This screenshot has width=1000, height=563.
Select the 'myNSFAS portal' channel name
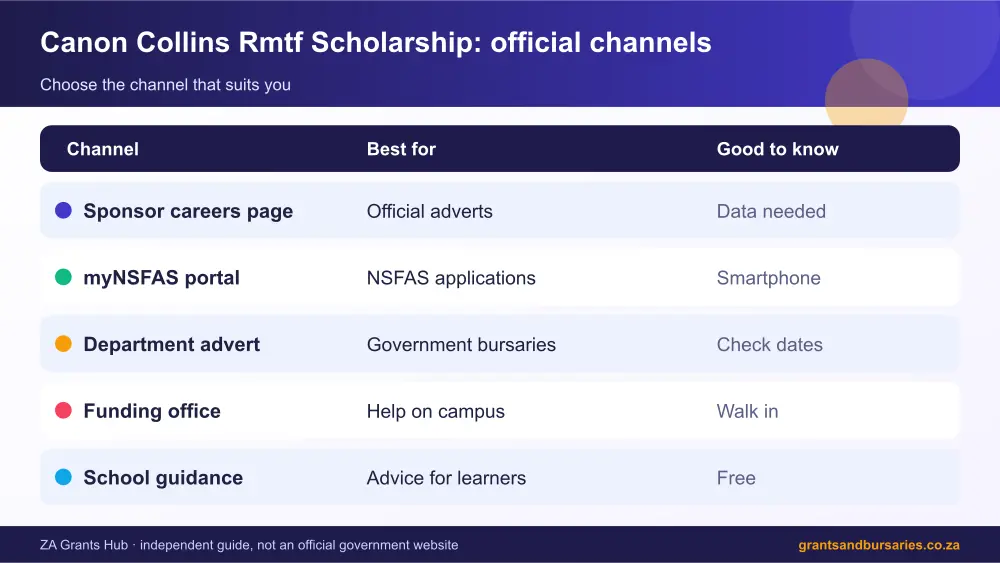coord(161,278)
